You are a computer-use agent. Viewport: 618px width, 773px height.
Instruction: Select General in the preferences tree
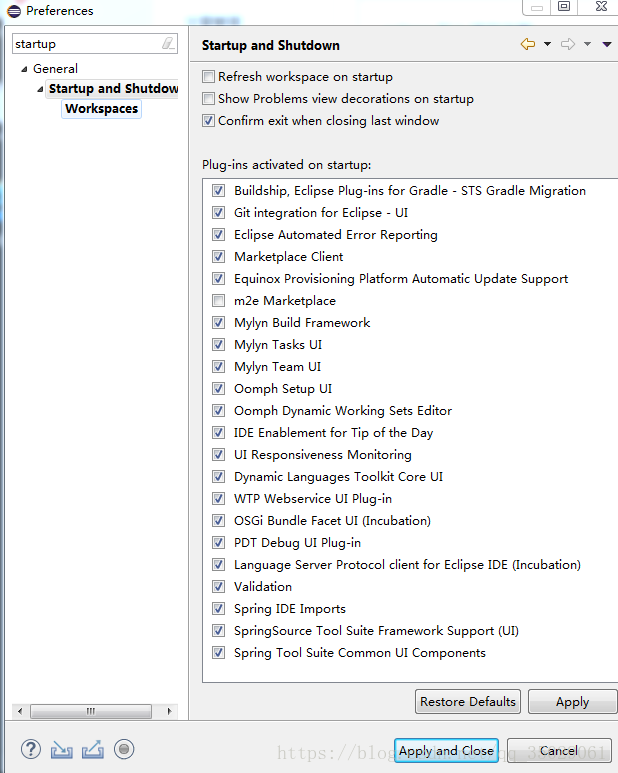pos(55,69)
